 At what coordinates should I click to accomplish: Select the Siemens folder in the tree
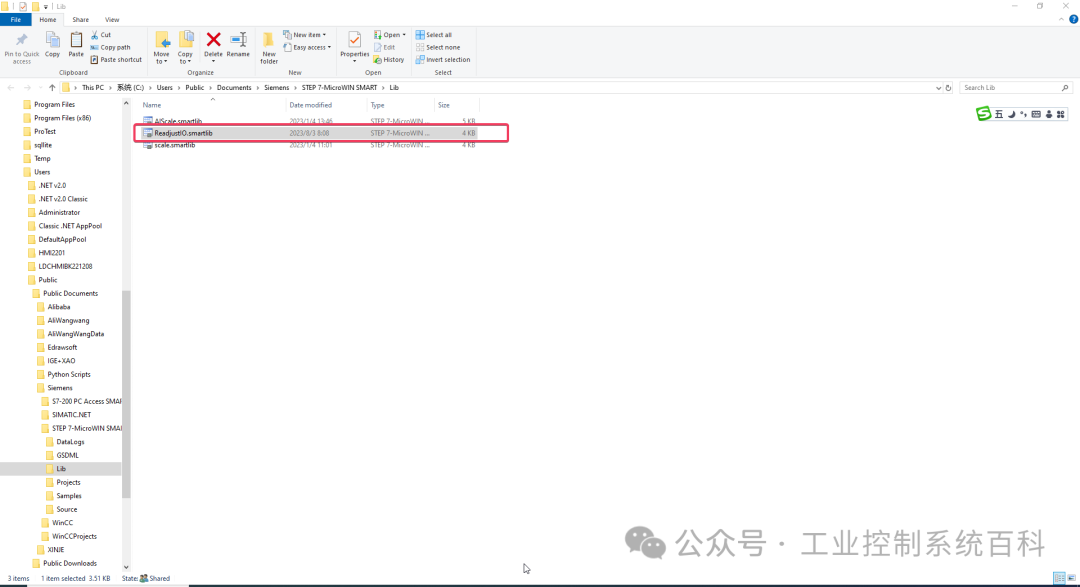pos(60,388)
